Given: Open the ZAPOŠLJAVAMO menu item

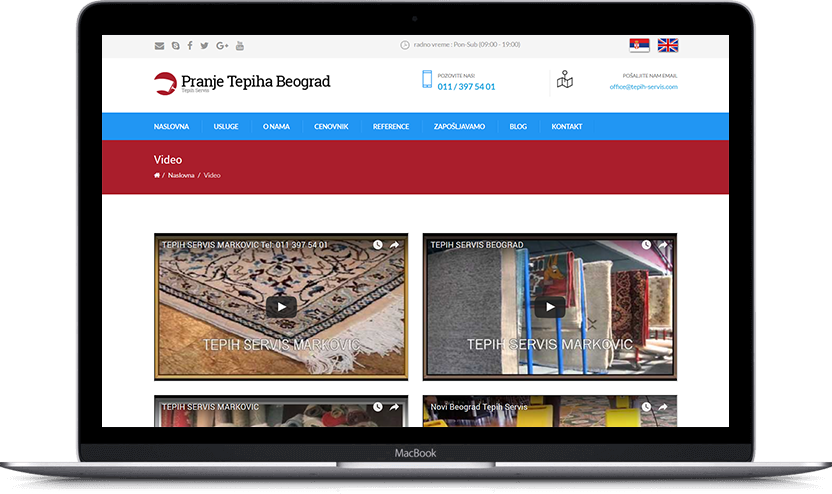Looking at the screenshot, I should click(459, 127).
